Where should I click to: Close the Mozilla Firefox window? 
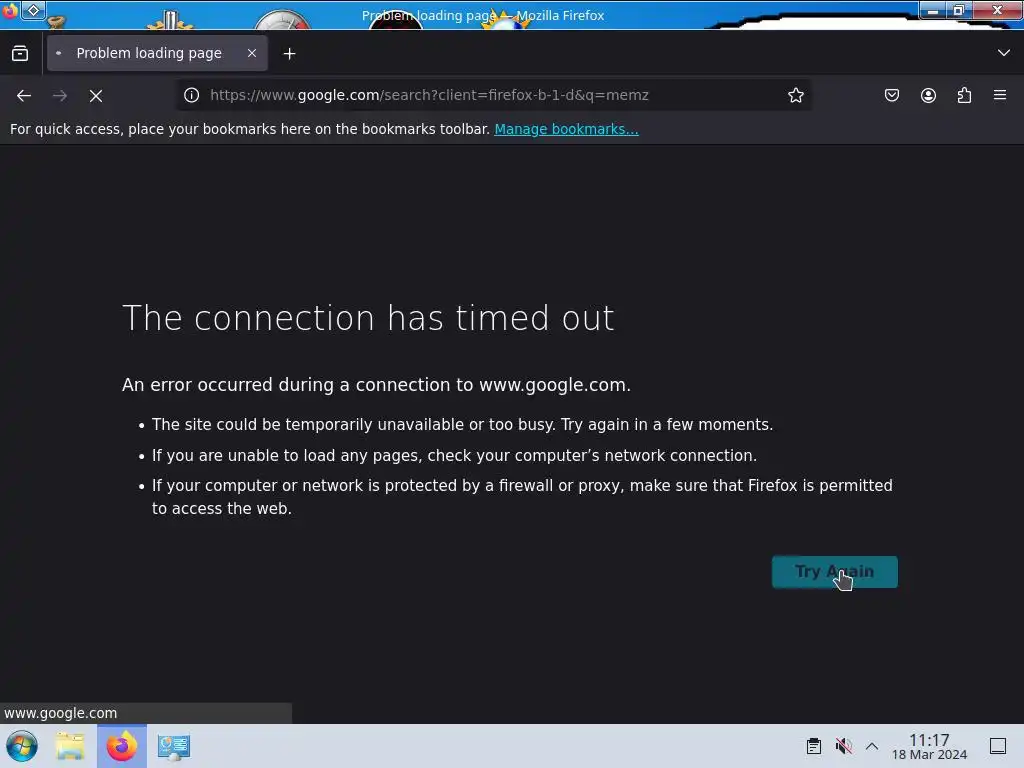997,10
